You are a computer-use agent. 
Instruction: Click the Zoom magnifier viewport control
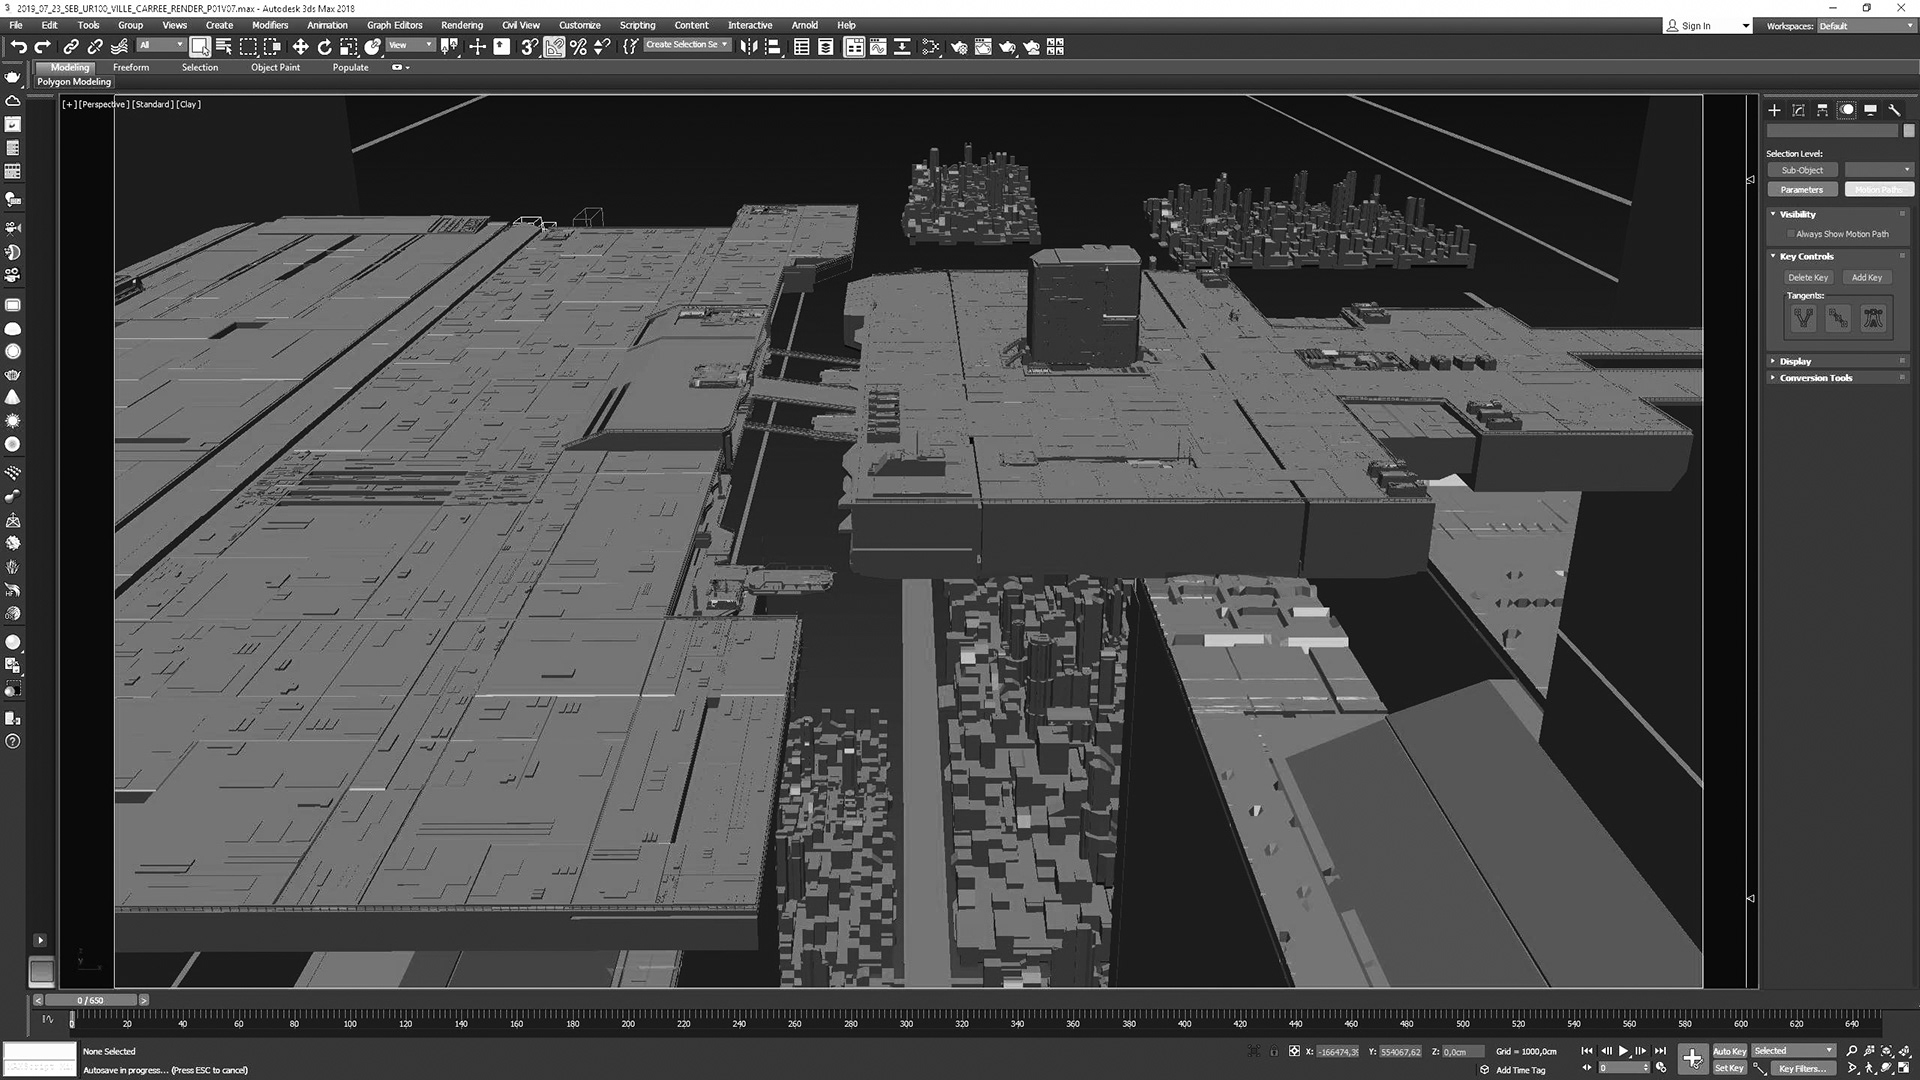(1852, 1051)
